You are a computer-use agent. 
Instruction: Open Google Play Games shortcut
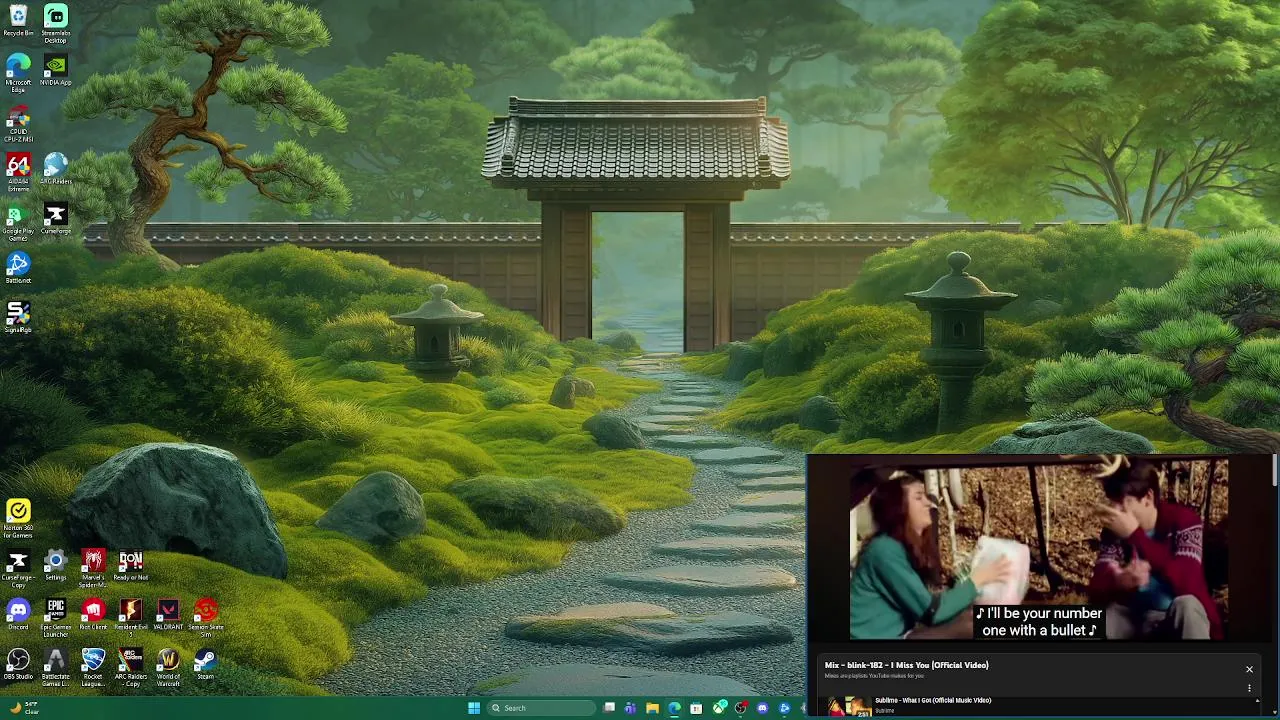[x=18, y=222]
